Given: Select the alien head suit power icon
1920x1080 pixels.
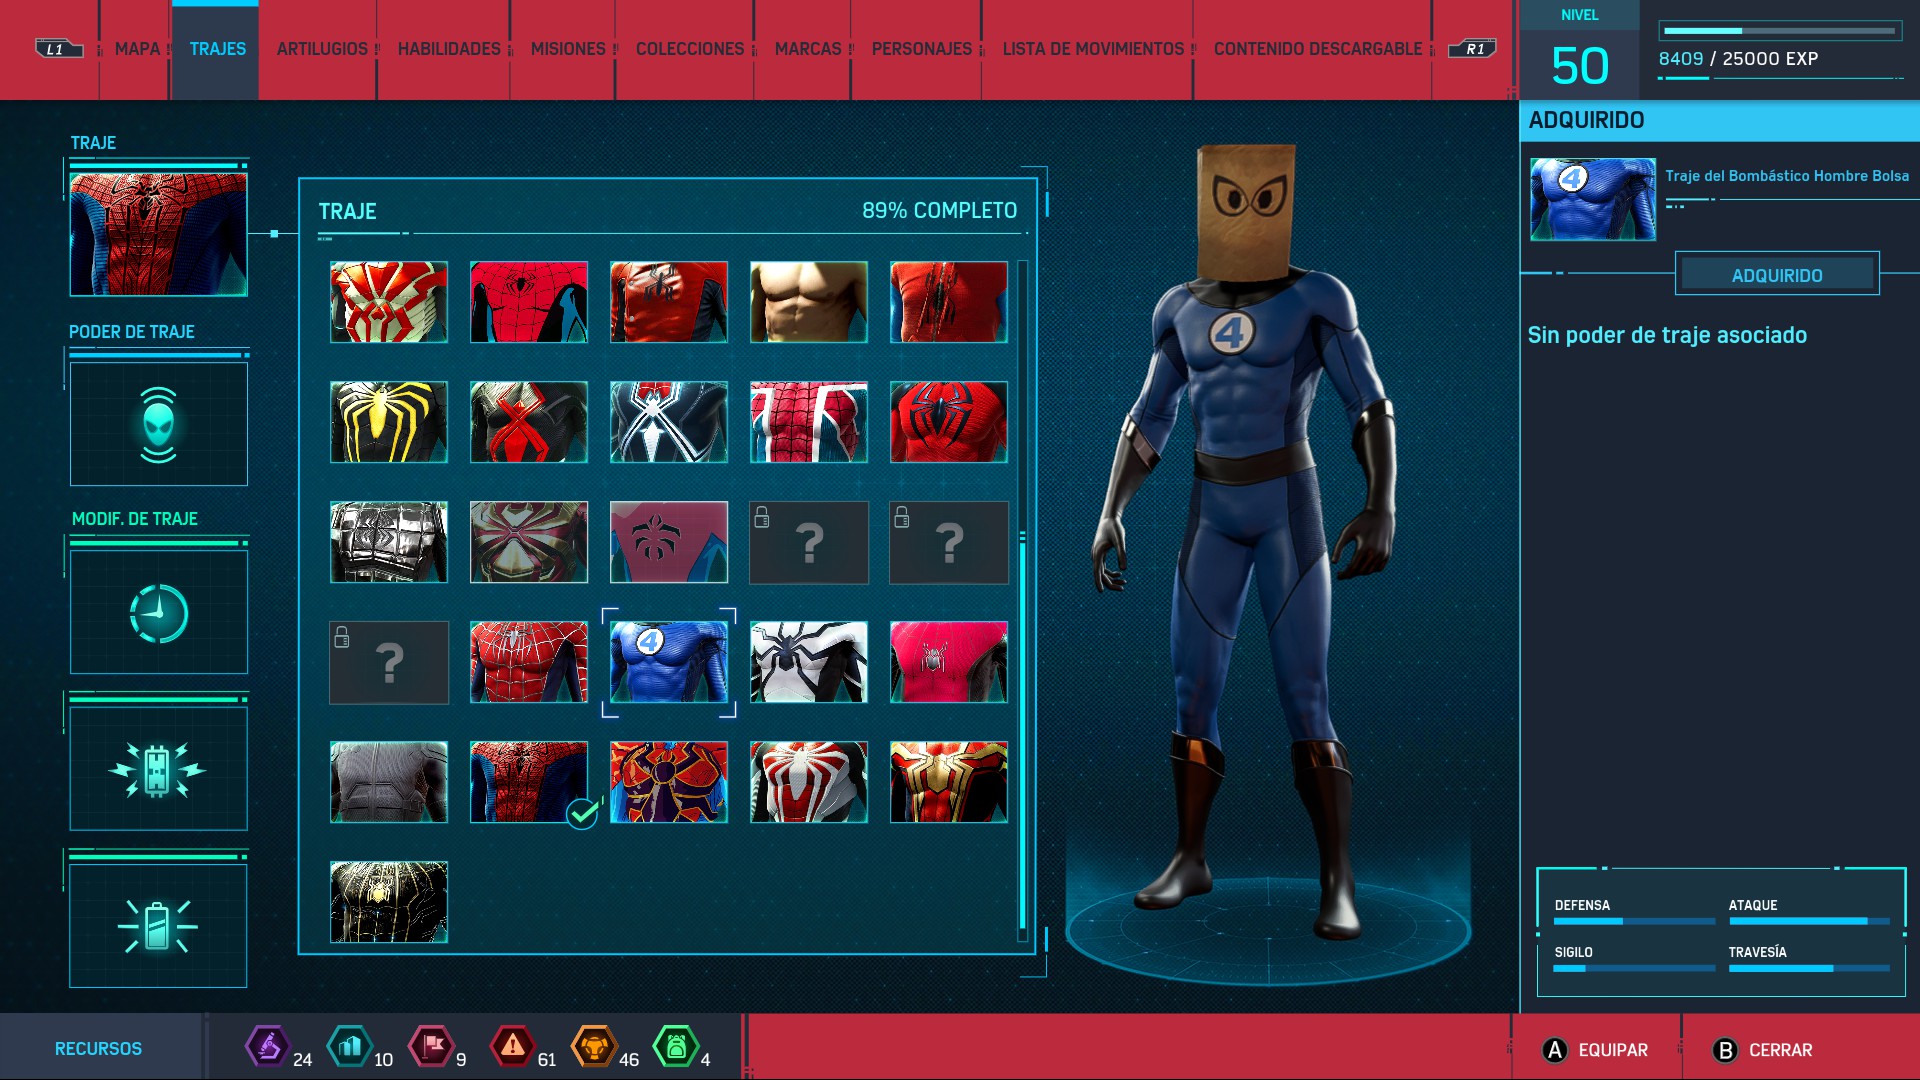Looking at the screenshot, I should [x=158, y=424].
